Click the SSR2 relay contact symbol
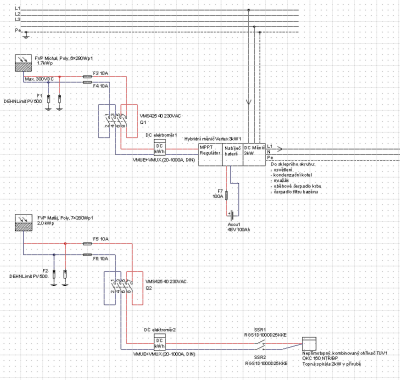The height and width of the screenshot is (380, 400). pyautogui.click(x=260, y=349)
